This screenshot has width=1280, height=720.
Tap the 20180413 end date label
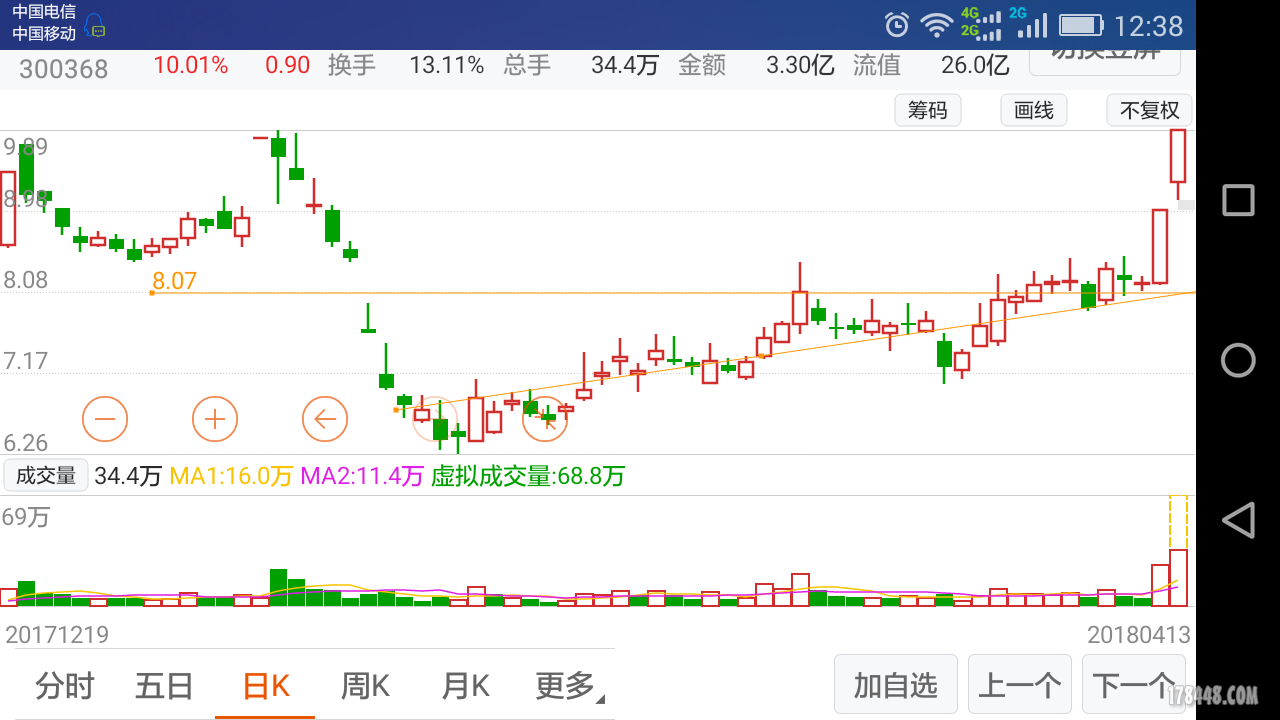(x=1139, y=635)
